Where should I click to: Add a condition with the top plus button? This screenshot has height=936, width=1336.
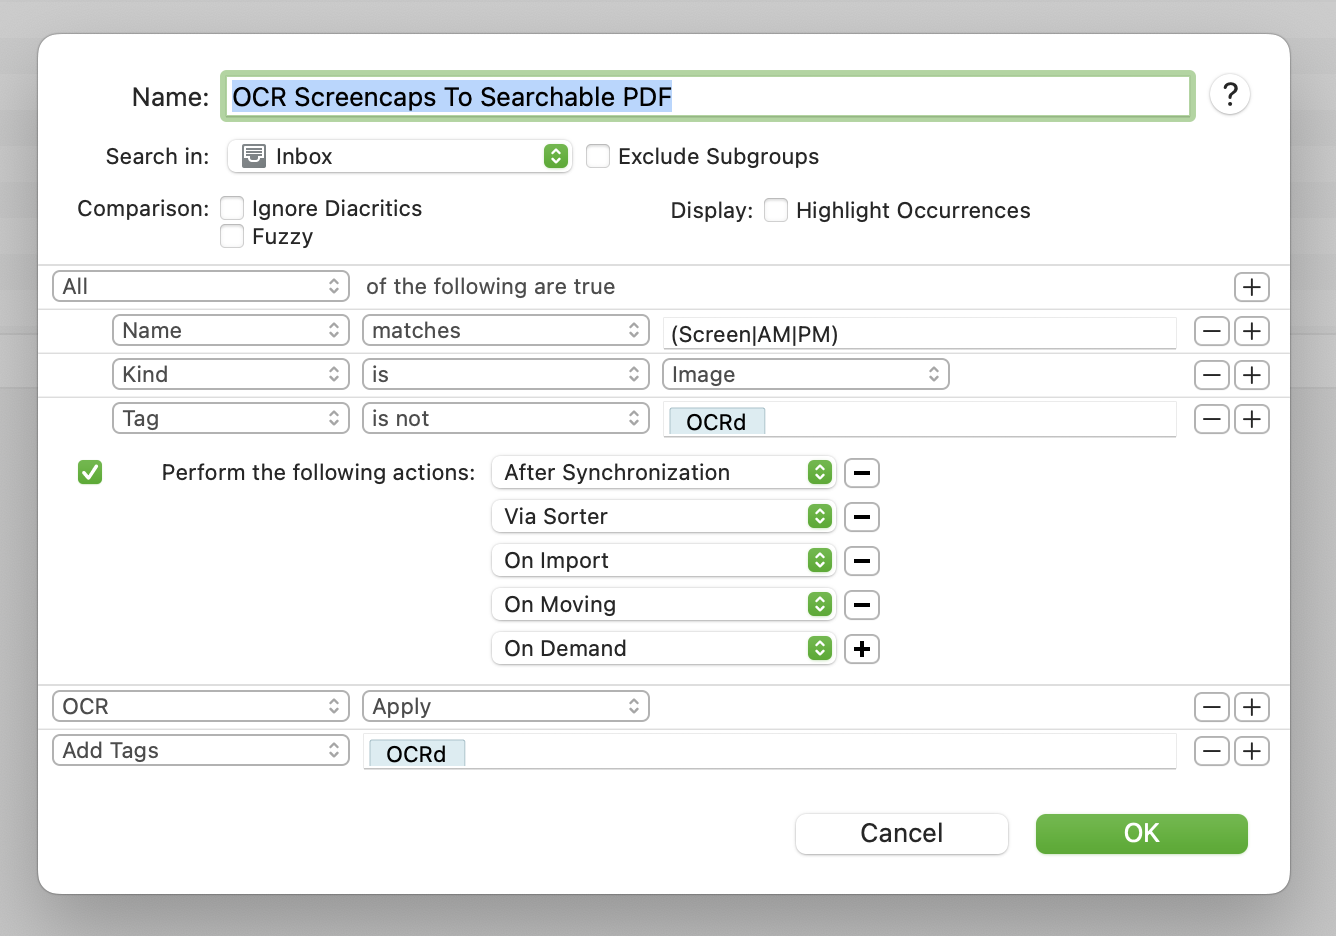(1251, 287)
